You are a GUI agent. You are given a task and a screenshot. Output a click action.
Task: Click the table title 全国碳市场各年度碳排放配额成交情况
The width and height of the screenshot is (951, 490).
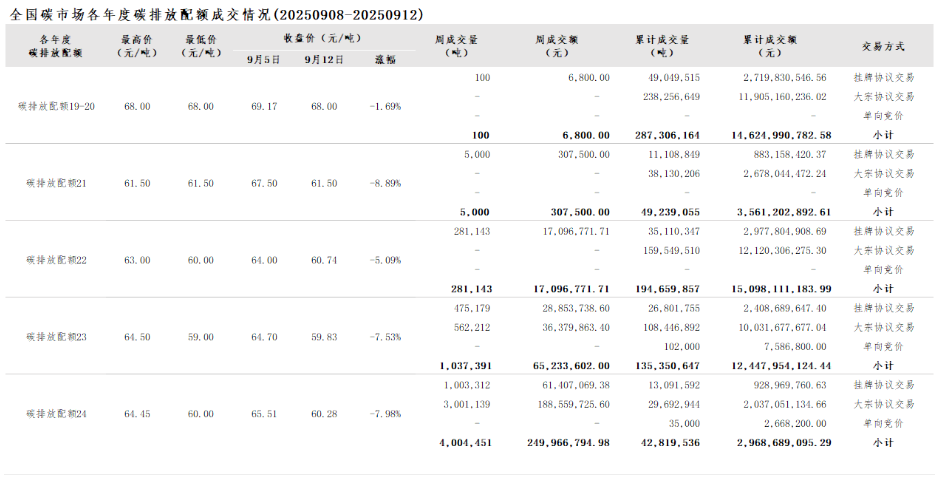click(x=215, y=15)
